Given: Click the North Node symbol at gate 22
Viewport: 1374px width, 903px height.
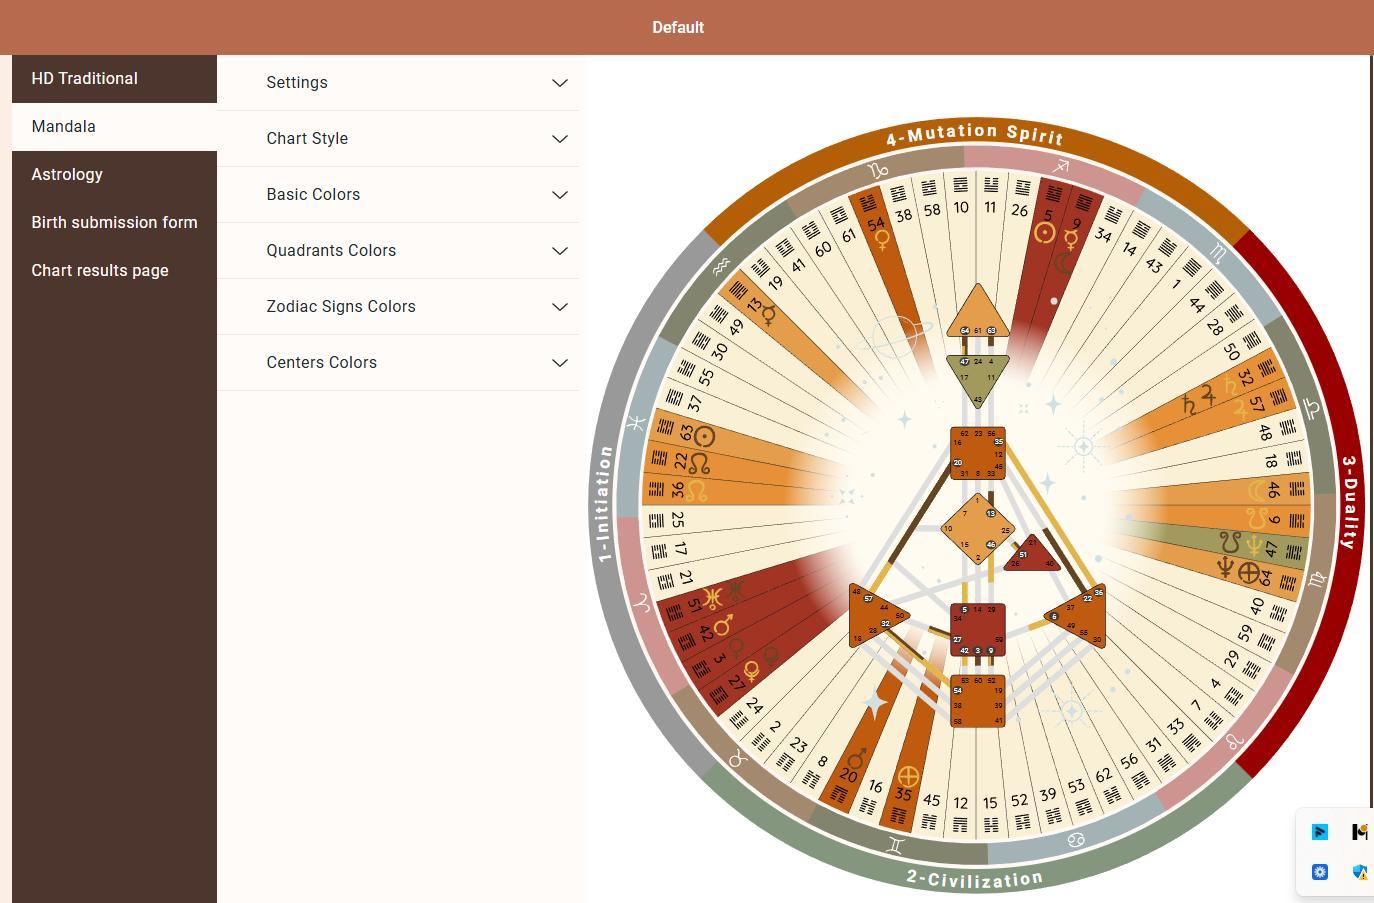Looking at the screenshot, I should [x=699, y=463].
